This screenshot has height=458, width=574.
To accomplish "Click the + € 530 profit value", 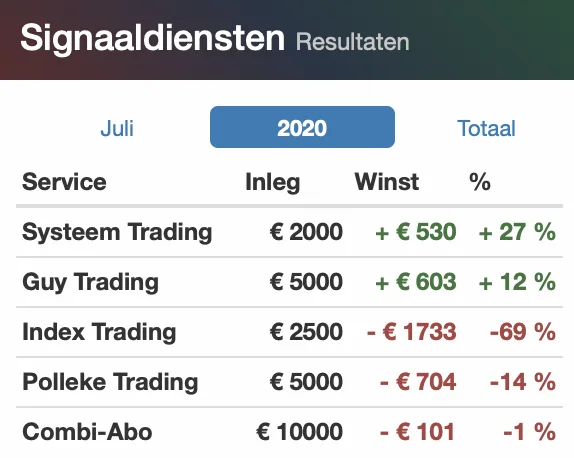I will [416, 232].
